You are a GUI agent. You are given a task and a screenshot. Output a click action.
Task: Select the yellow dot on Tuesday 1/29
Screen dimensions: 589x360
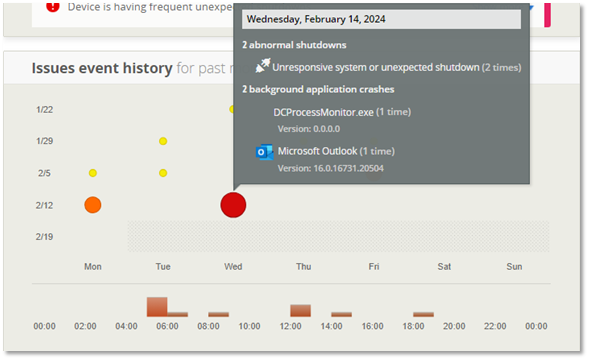[163, 141]
